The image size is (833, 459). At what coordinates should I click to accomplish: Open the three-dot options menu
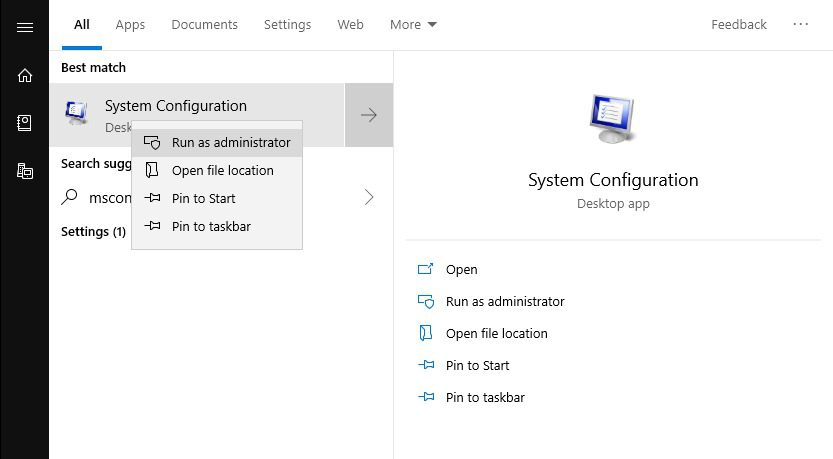[801, 25]
